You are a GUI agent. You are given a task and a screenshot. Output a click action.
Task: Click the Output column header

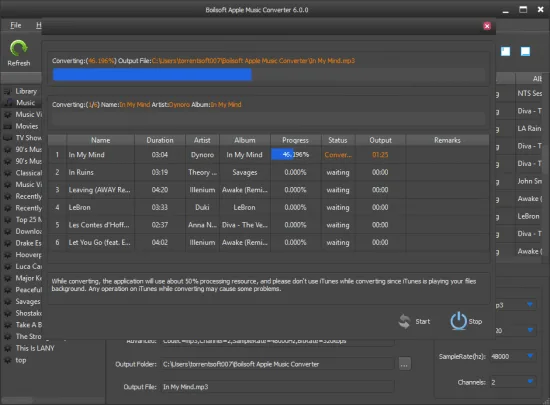[381, 140]
